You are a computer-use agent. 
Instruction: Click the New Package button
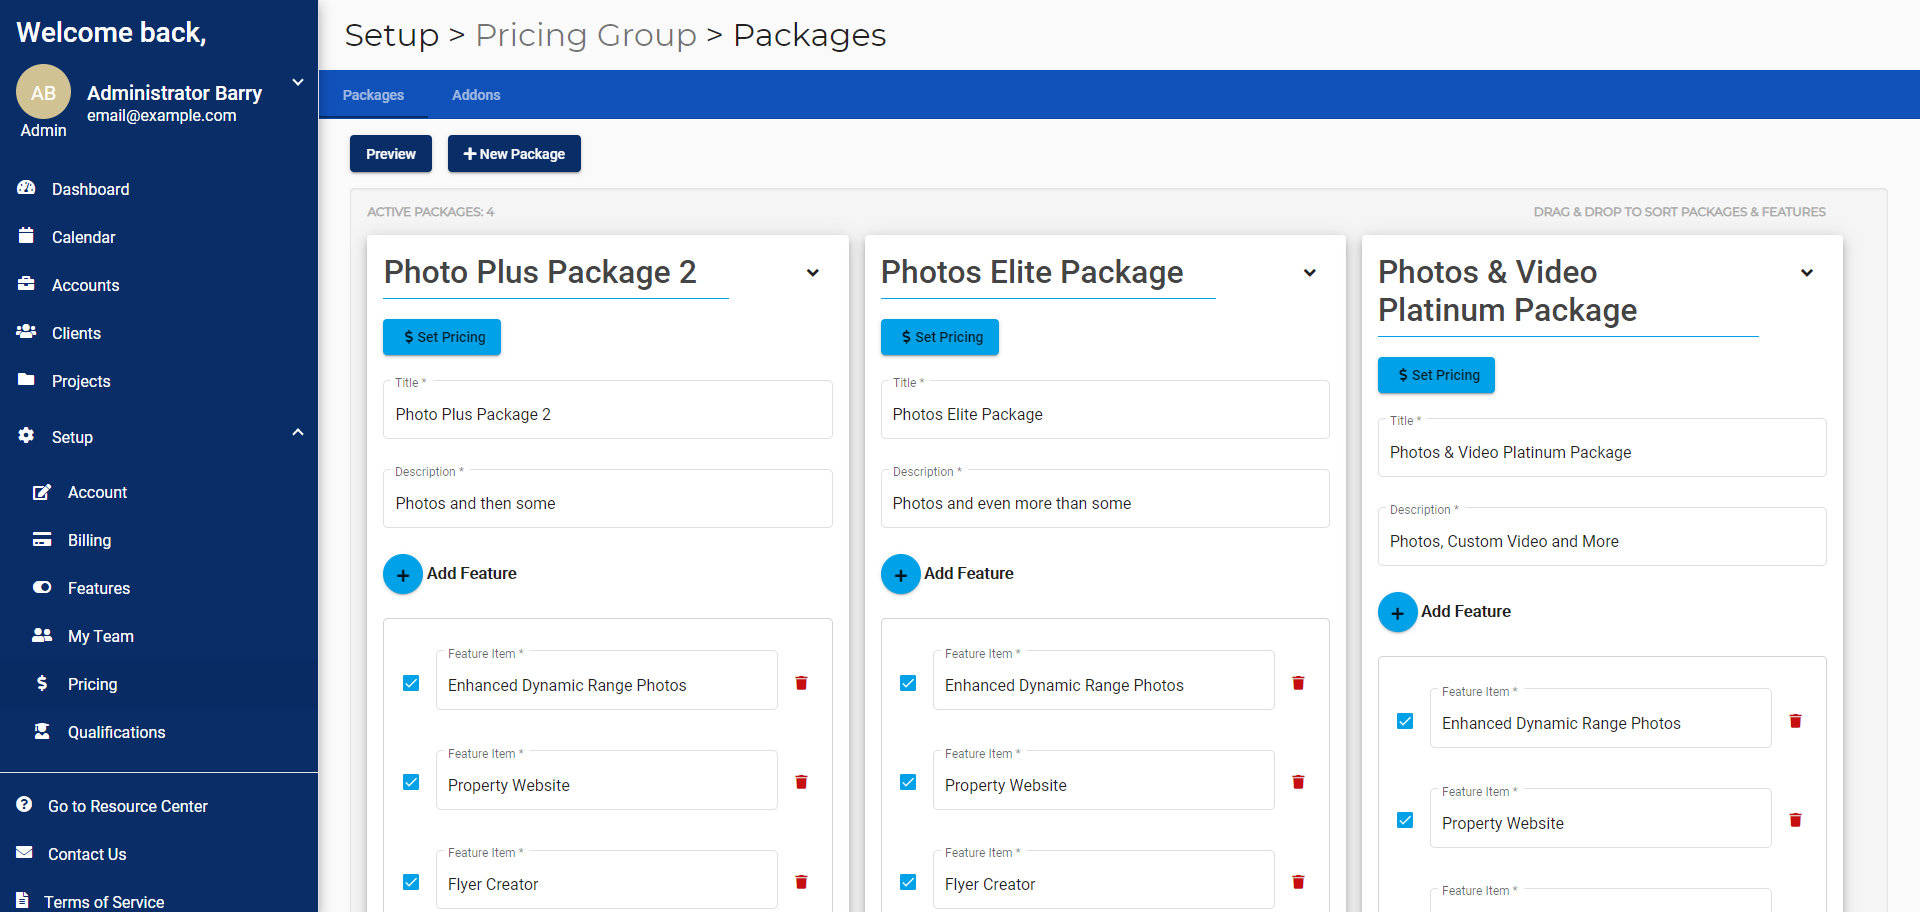514,154
